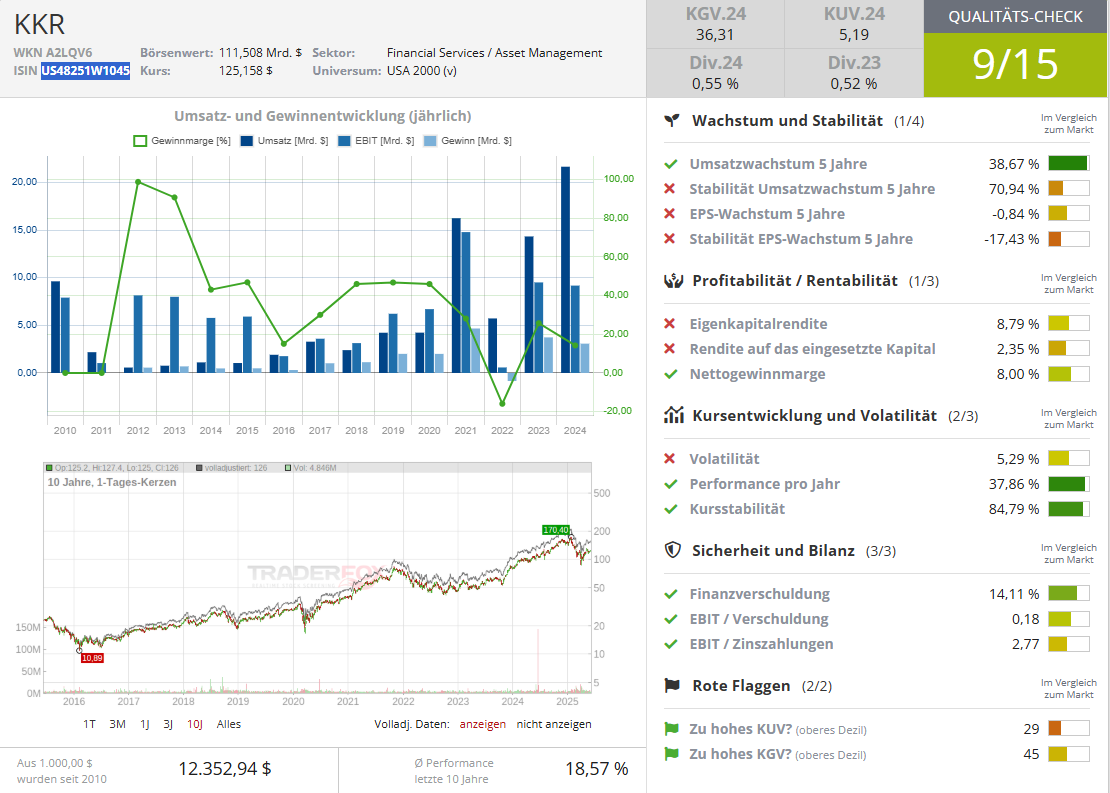Click the 2024 Umsatz bar in the chart
The image size is (1110, 793).
click(x=565, y=270)
